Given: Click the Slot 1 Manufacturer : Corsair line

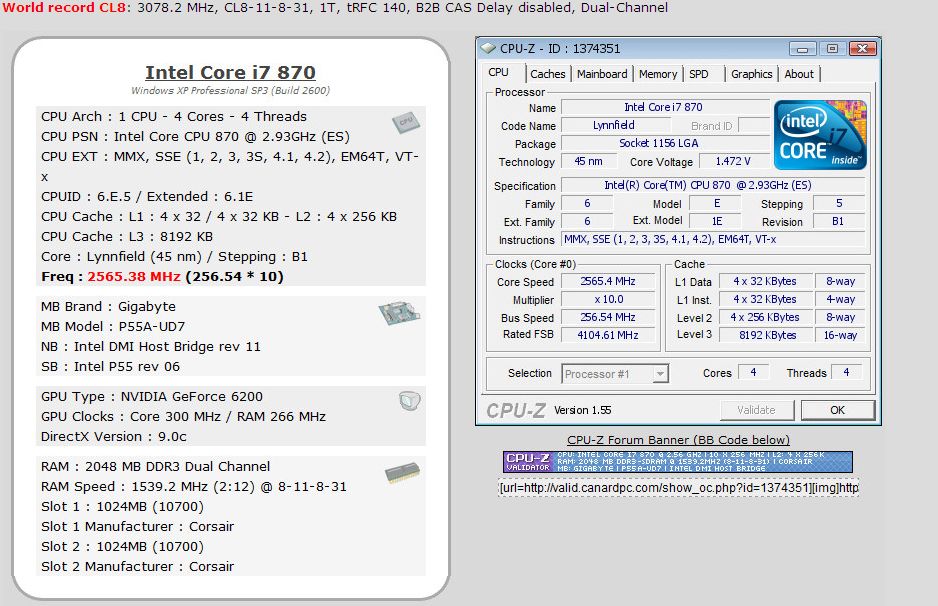Looking at the screenshot, I should [138, 526].
